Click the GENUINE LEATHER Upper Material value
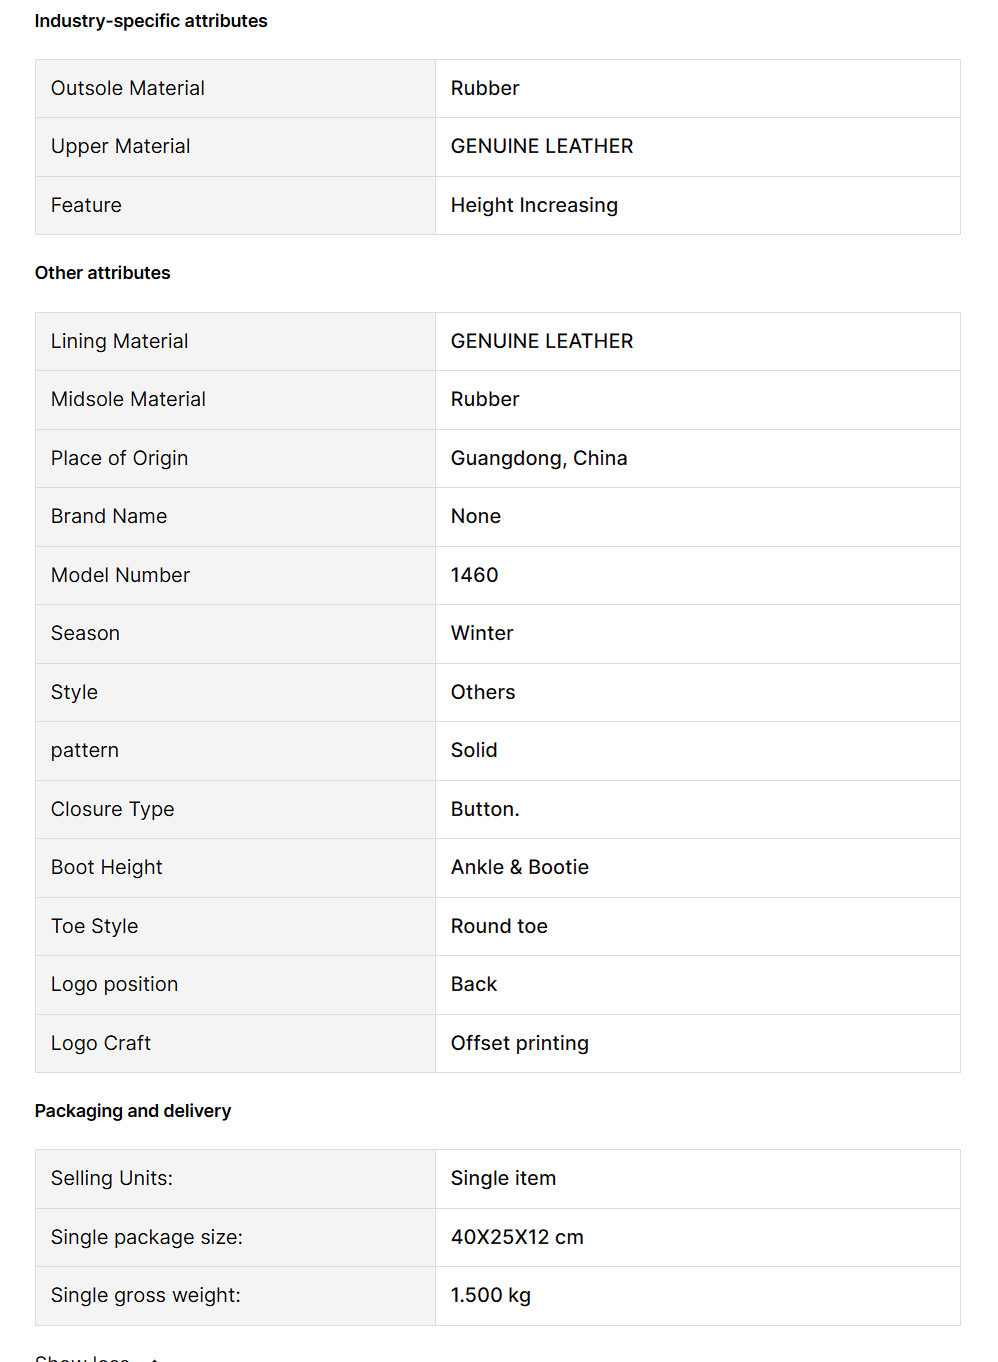Screen dimensions: 998x1362 tap(542, 147)
